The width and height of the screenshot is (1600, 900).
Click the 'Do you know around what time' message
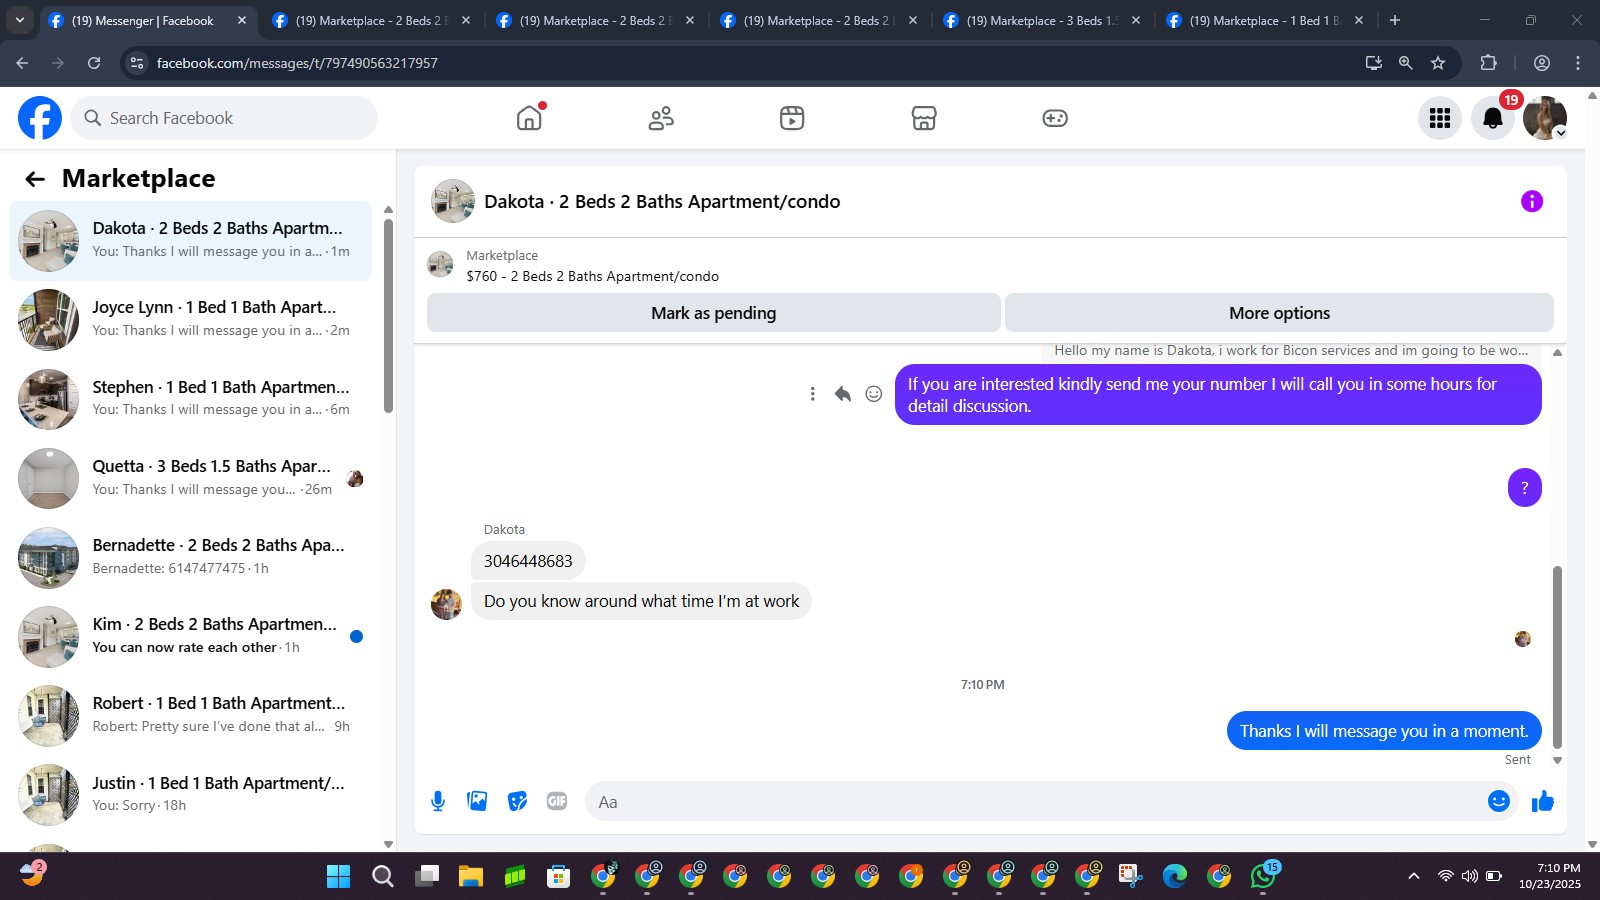click(x=641, y=601)
